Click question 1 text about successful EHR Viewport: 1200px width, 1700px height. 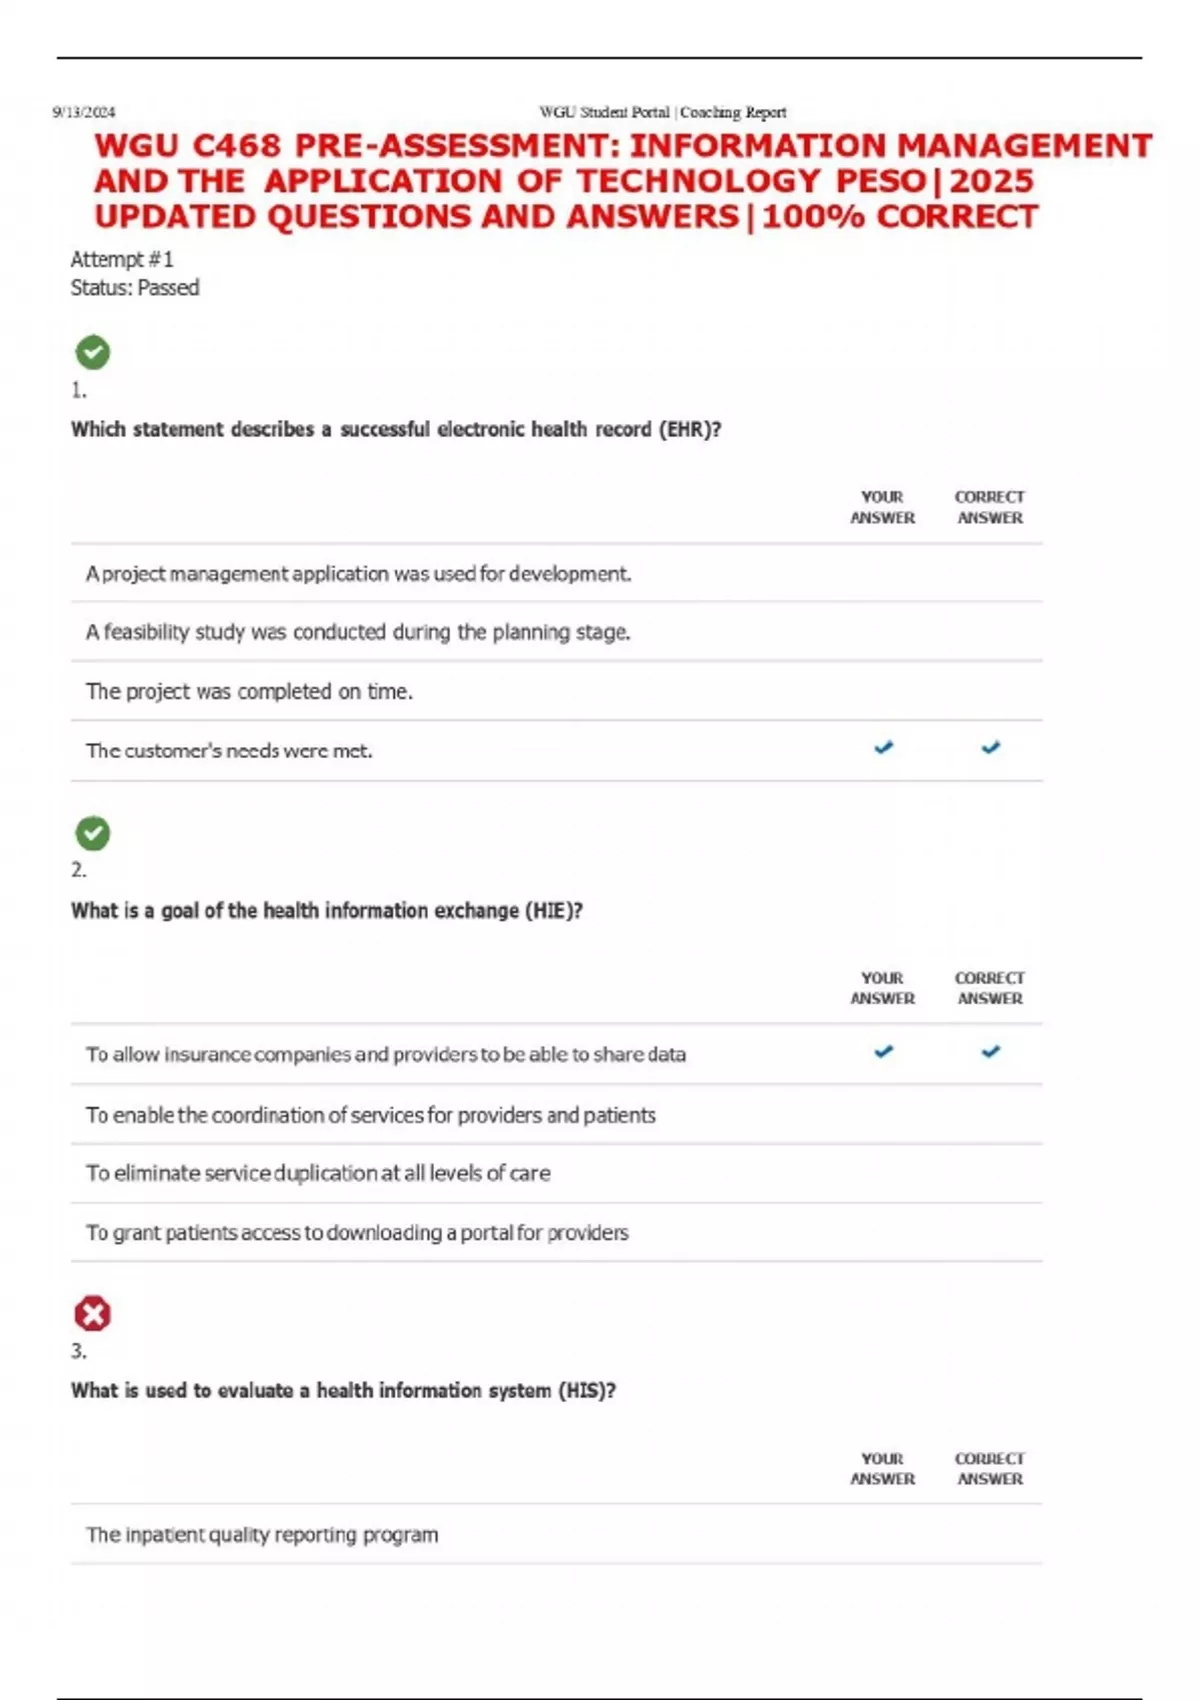pyautogui.click(x=395, y=430)
